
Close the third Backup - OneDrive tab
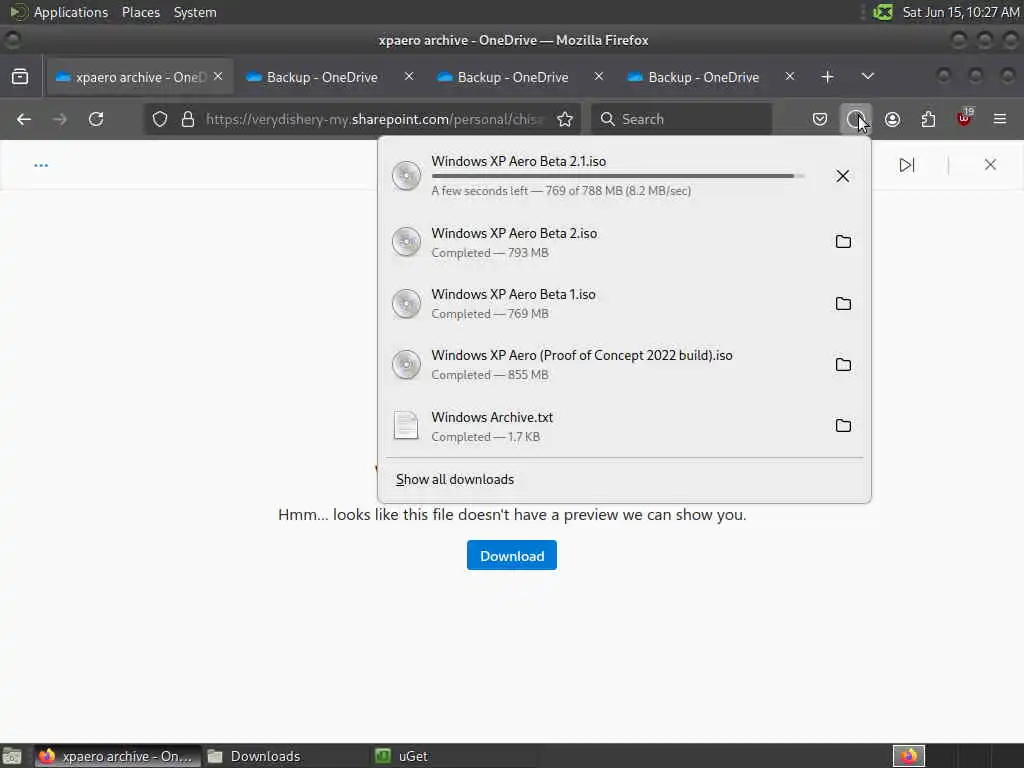pos(598,76)
